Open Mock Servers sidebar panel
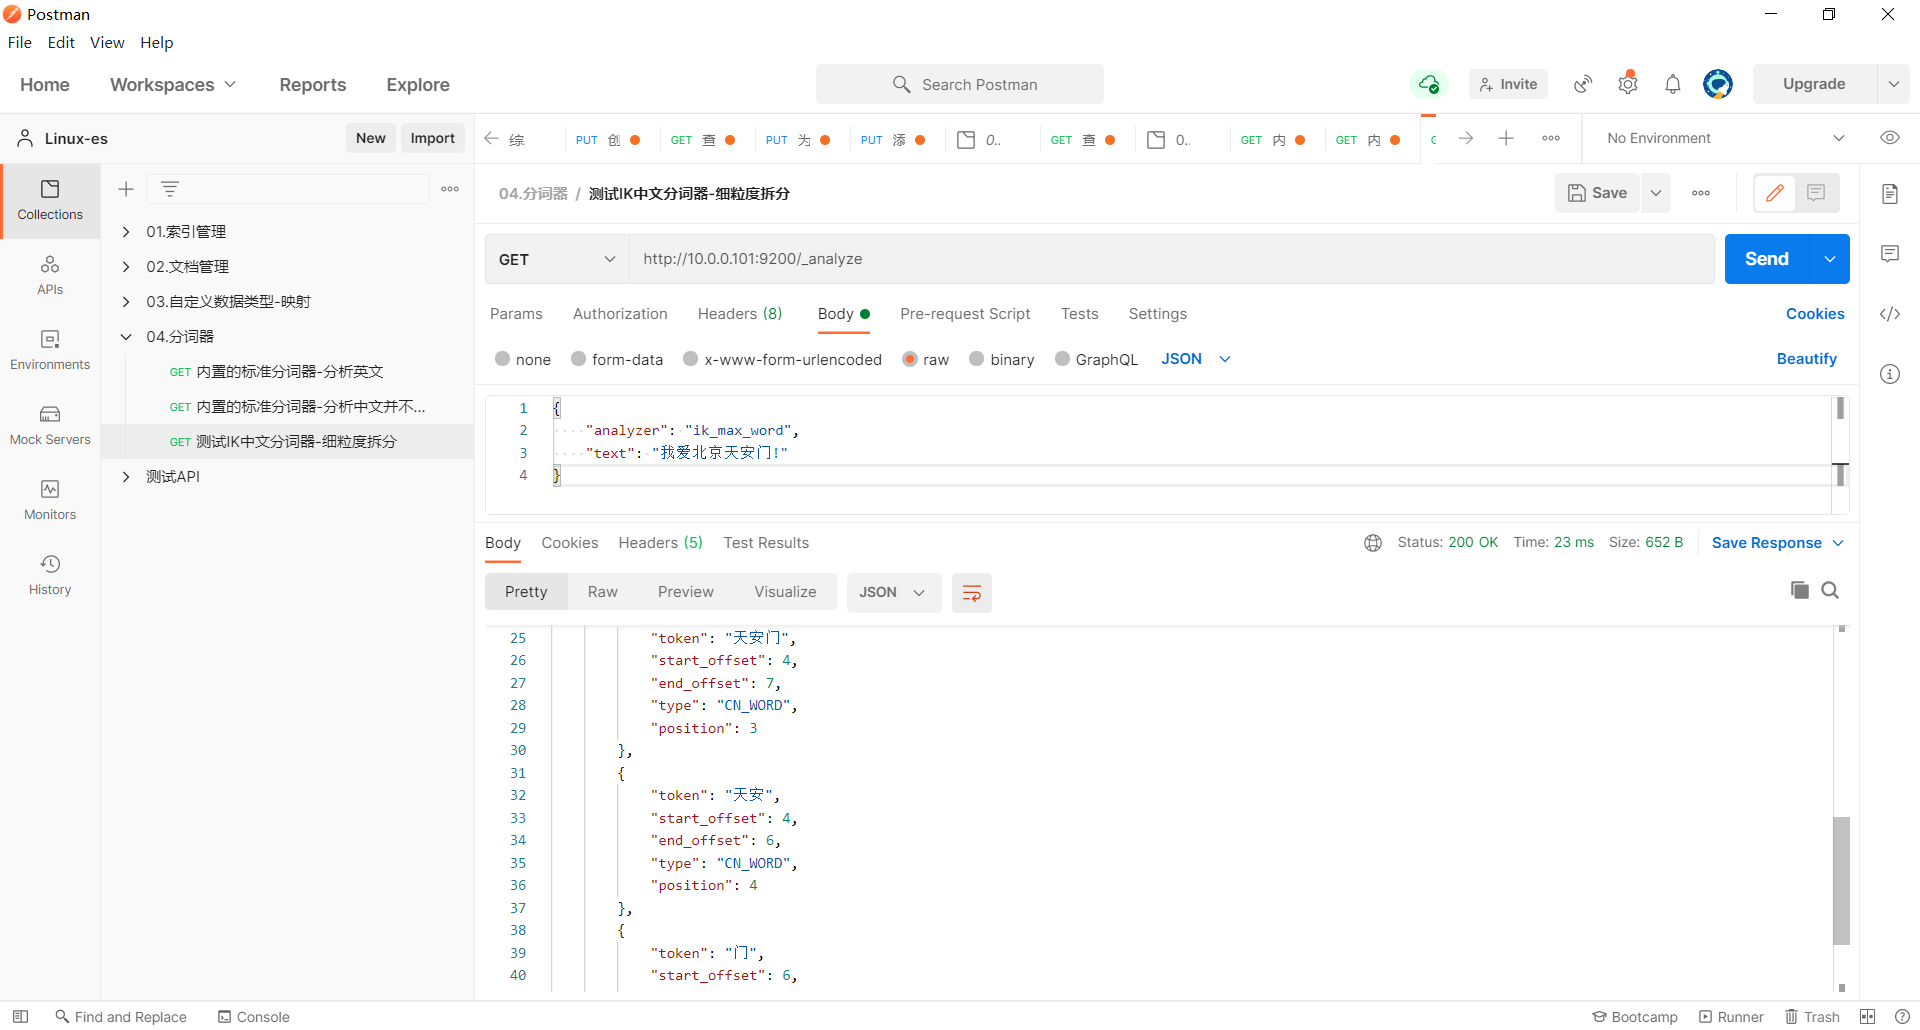The width and height of the screenshot is (1920, 1030). coord(50,425)
